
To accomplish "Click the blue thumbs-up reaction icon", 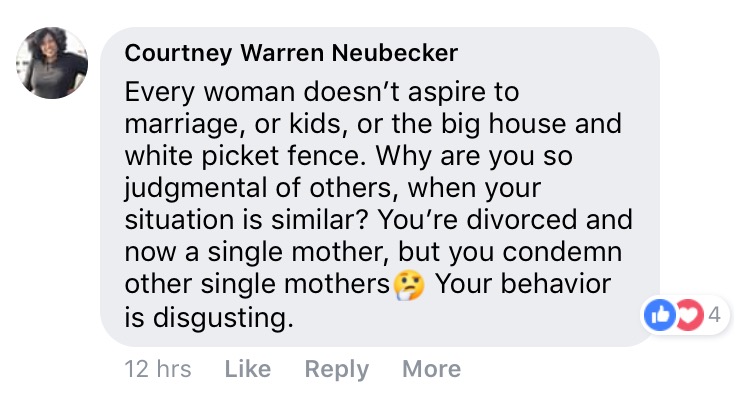I will tap(660, 316).
